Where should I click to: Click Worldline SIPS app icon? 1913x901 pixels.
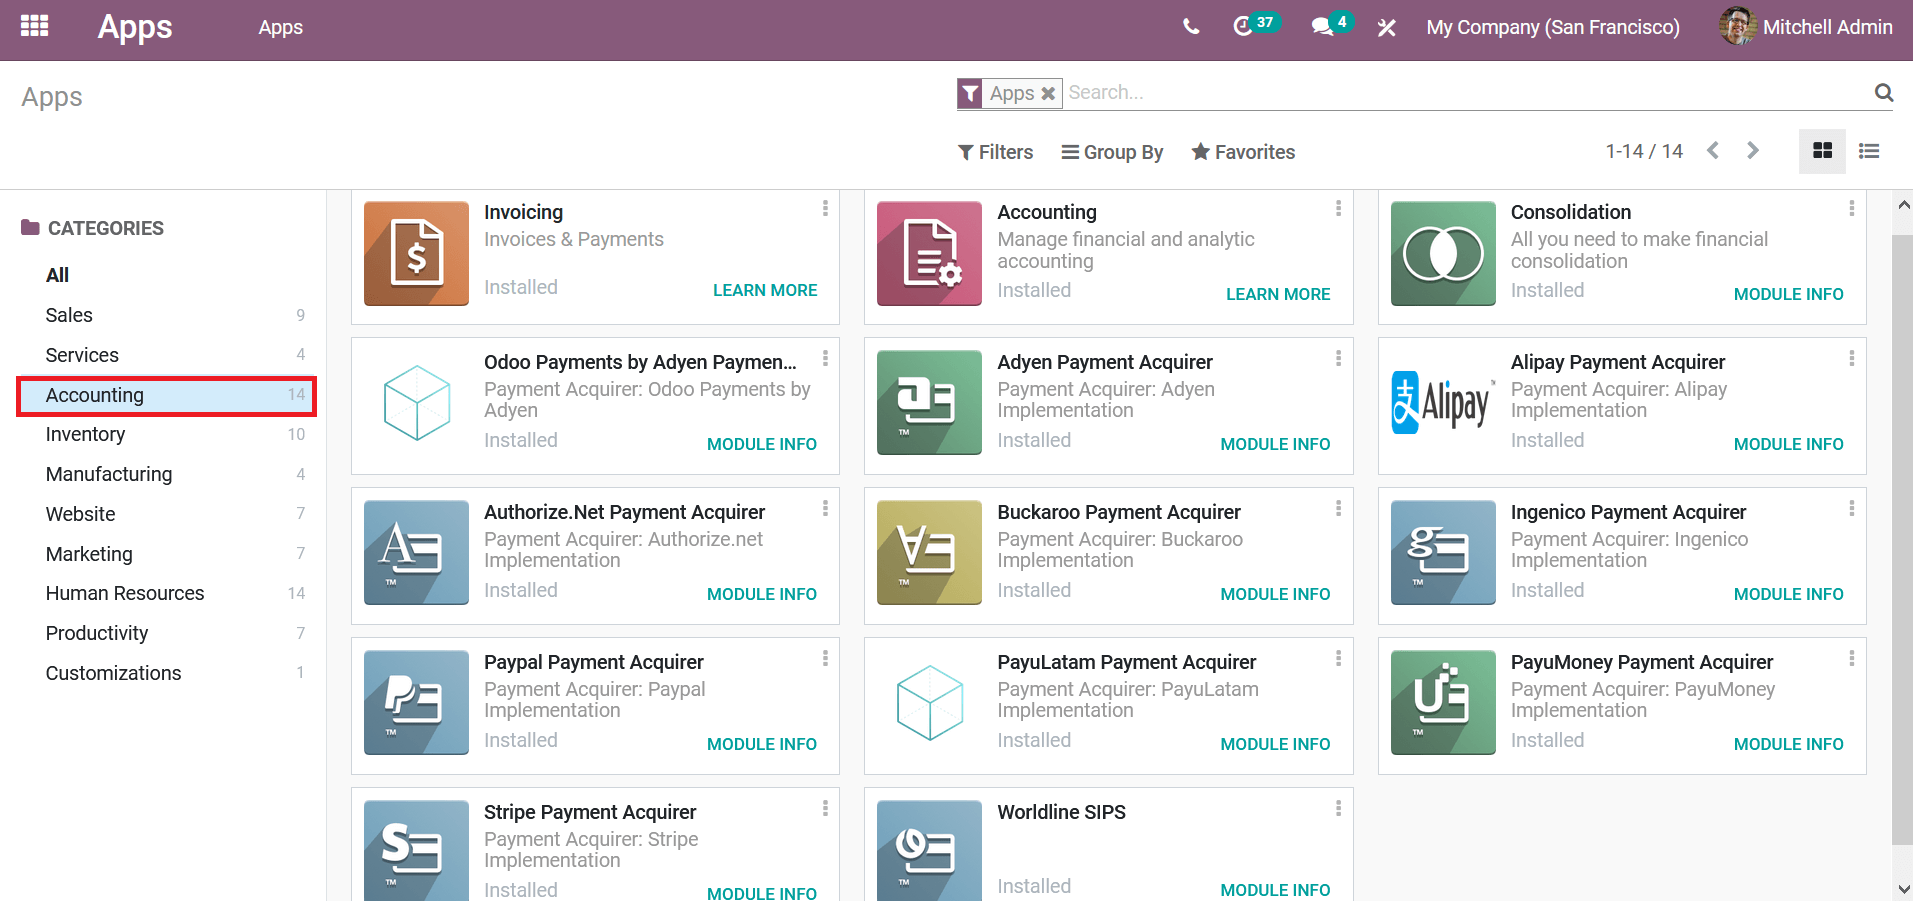(929, 851)
